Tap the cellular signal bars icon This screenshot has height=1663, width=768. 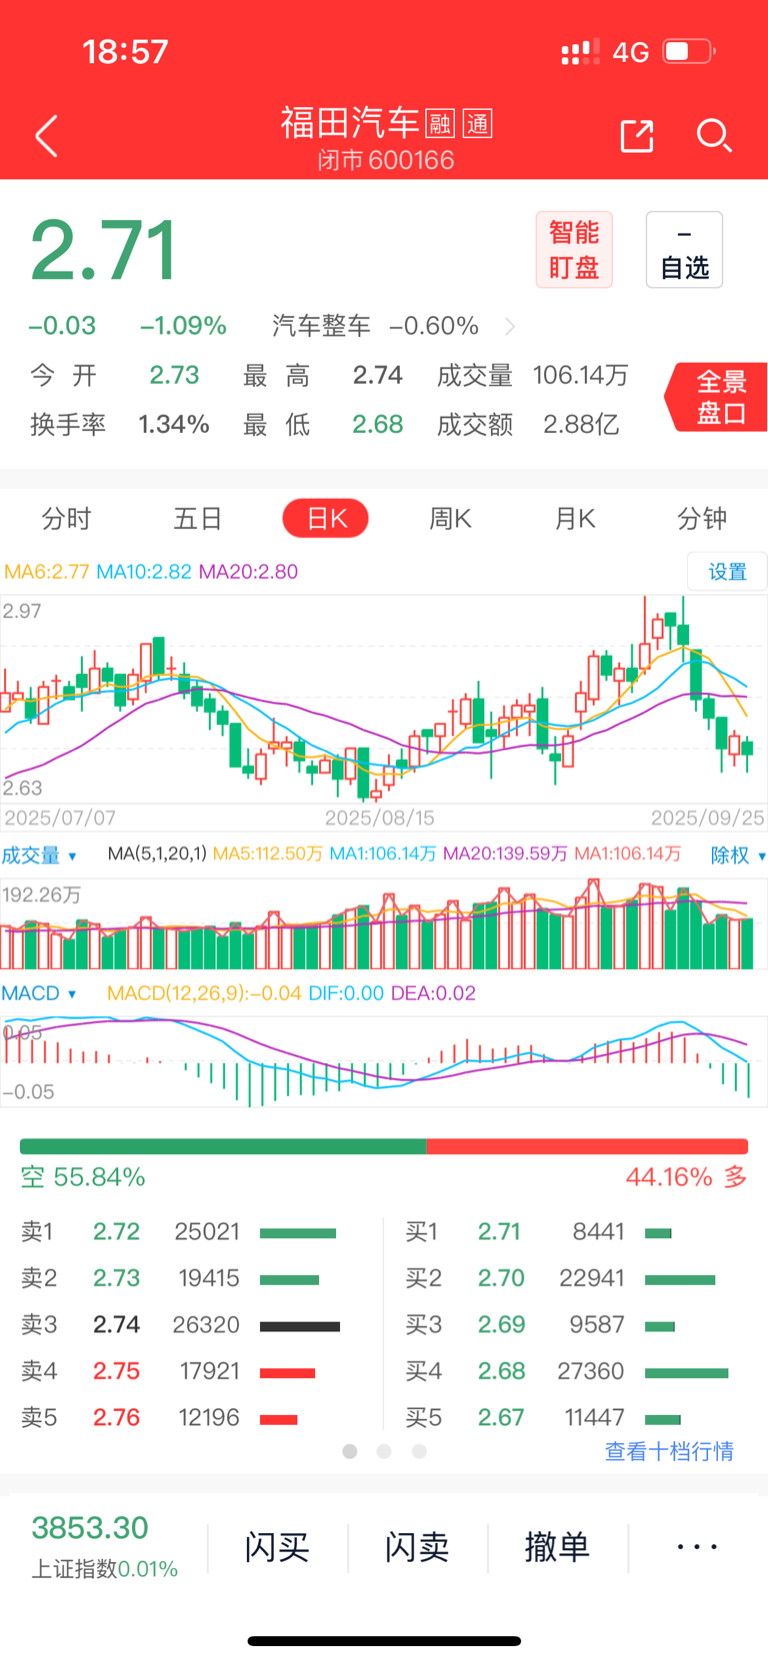click(580, 52)
